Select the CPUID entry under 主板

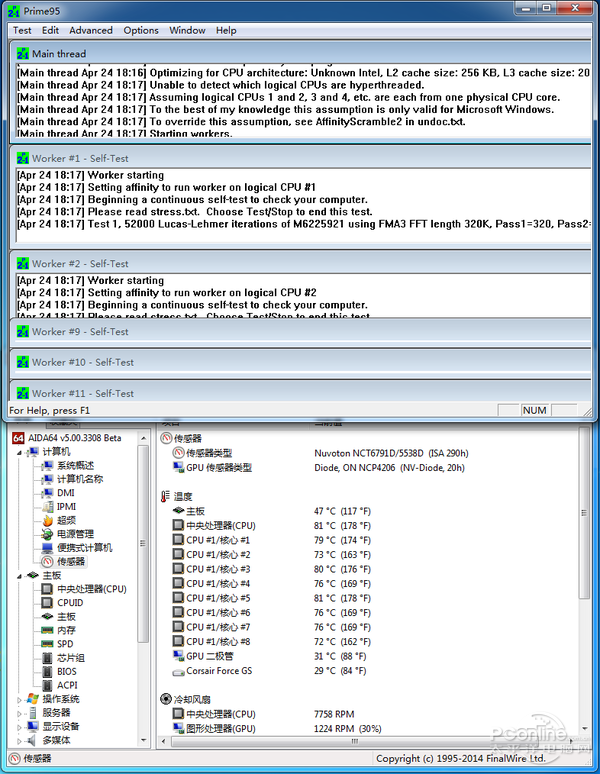pyautogui.click(x=70, y=603)
